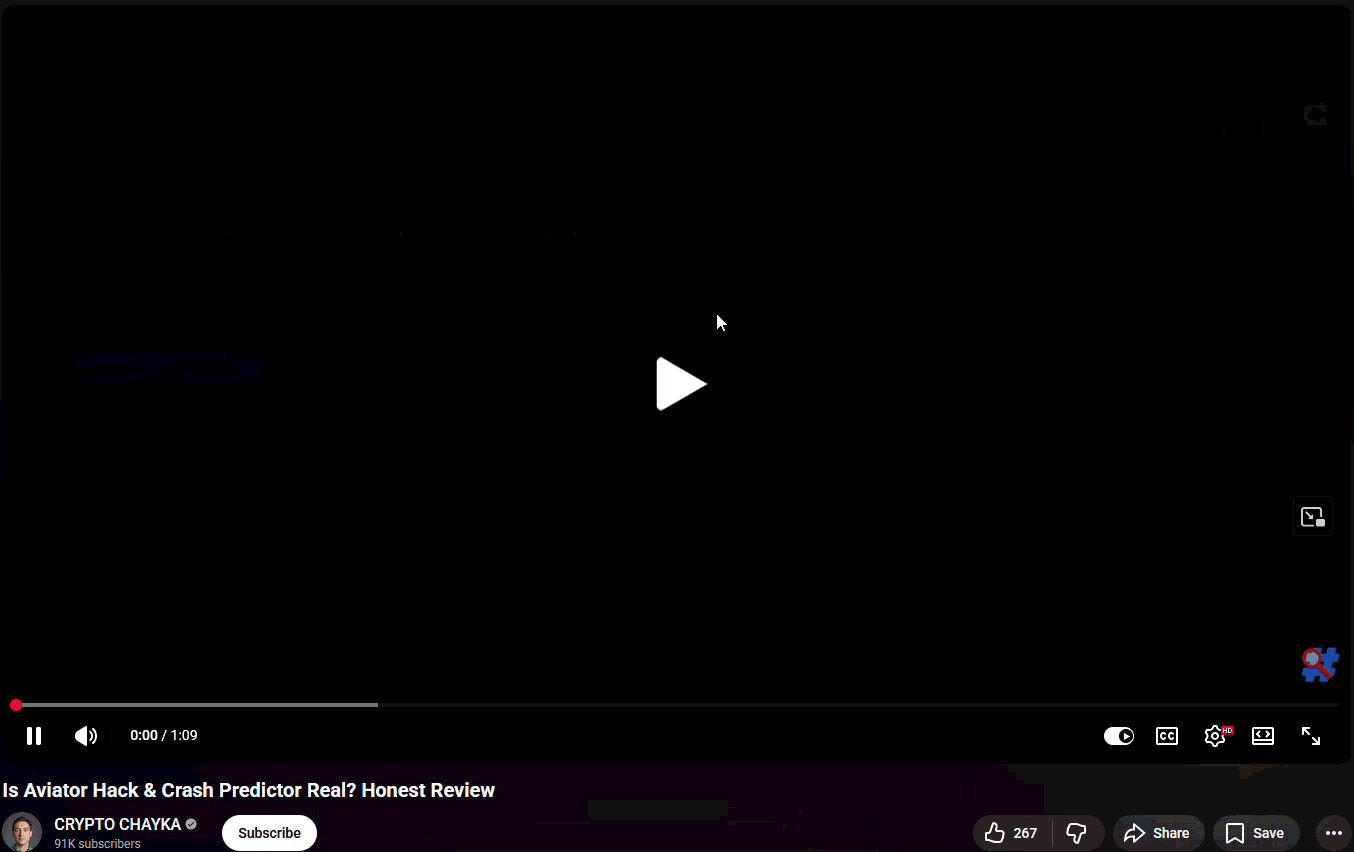Dislike the video with the thumbs-down icon
The height and width of the screenshot is (852, 1354).
point(1077,833)
